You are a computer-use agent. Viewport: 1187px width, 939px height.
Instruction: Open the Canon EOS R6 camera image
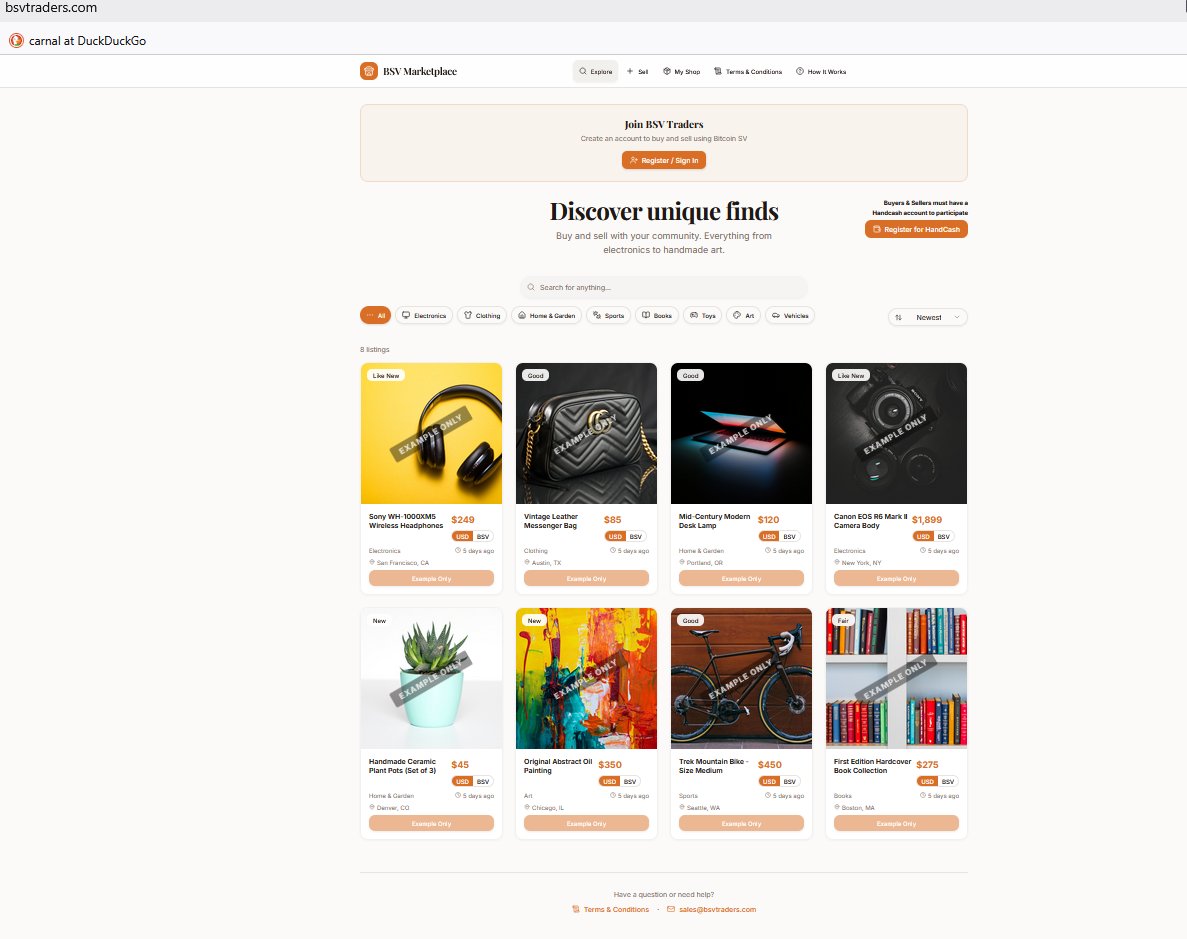(x=896, y=433)
